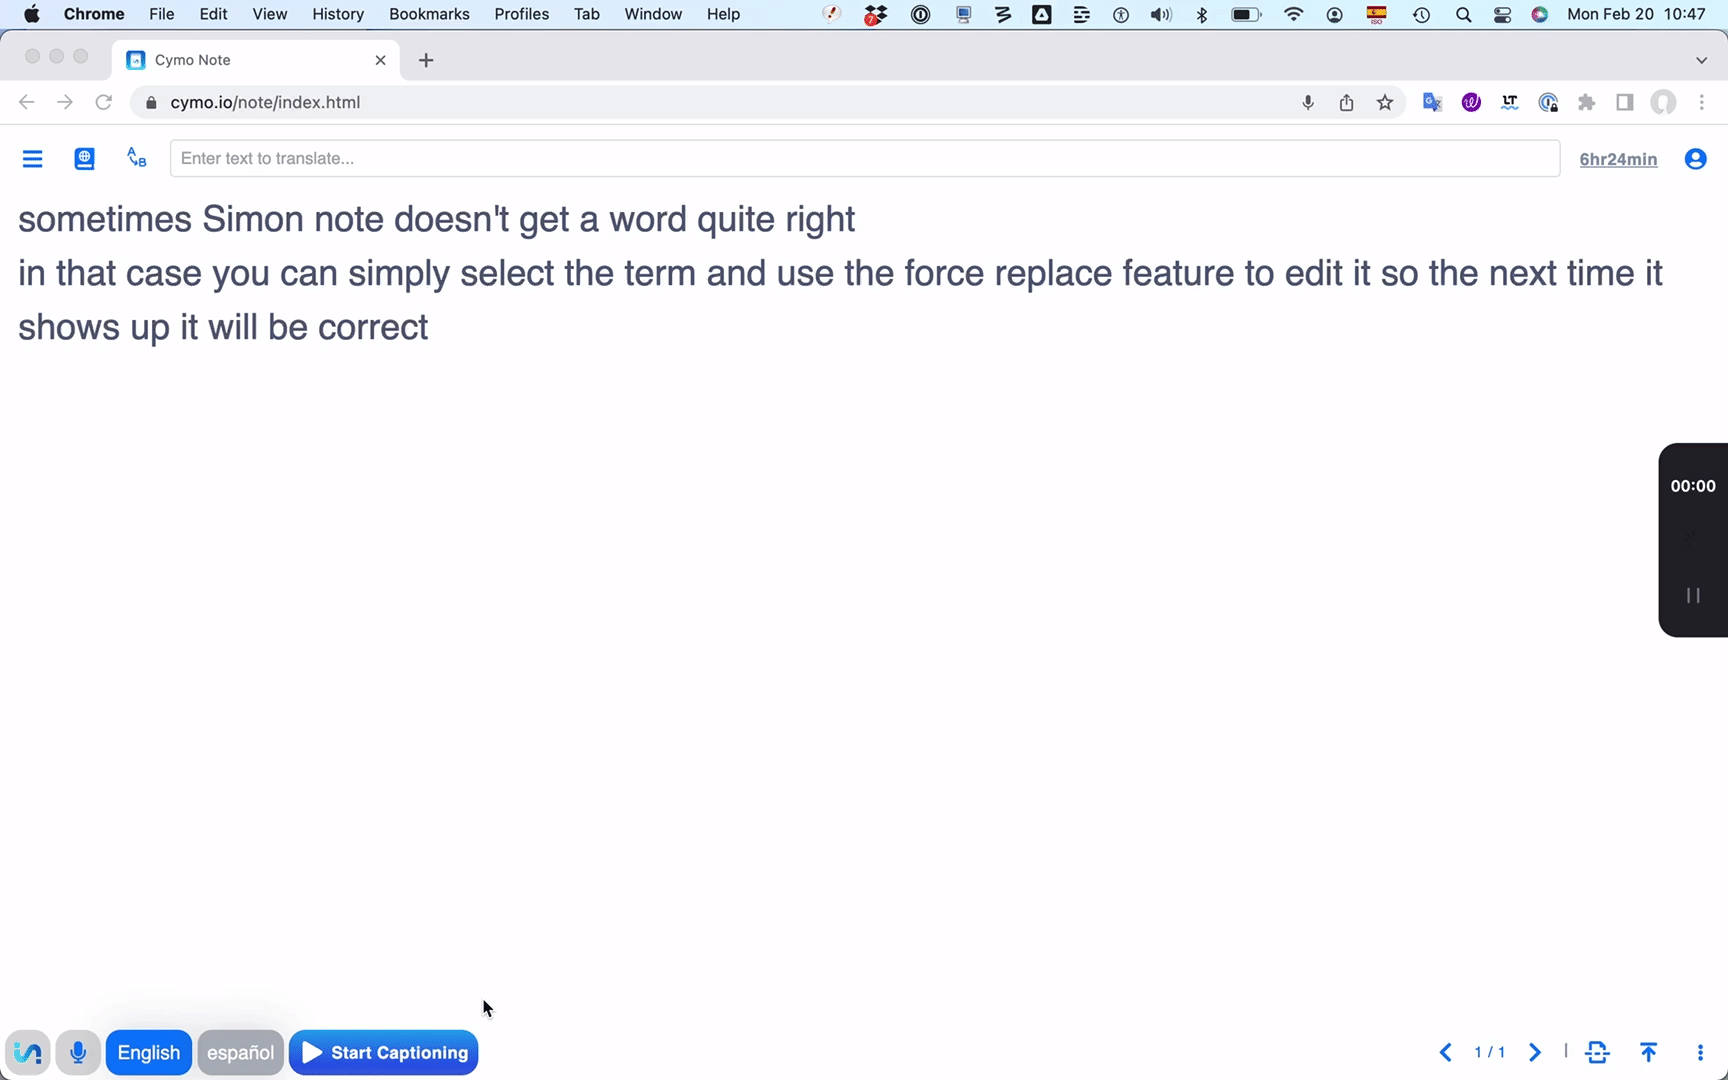Click the line wrap layout icon
Viewport: 1728px width, 1080px height.
[1597, 1052]
